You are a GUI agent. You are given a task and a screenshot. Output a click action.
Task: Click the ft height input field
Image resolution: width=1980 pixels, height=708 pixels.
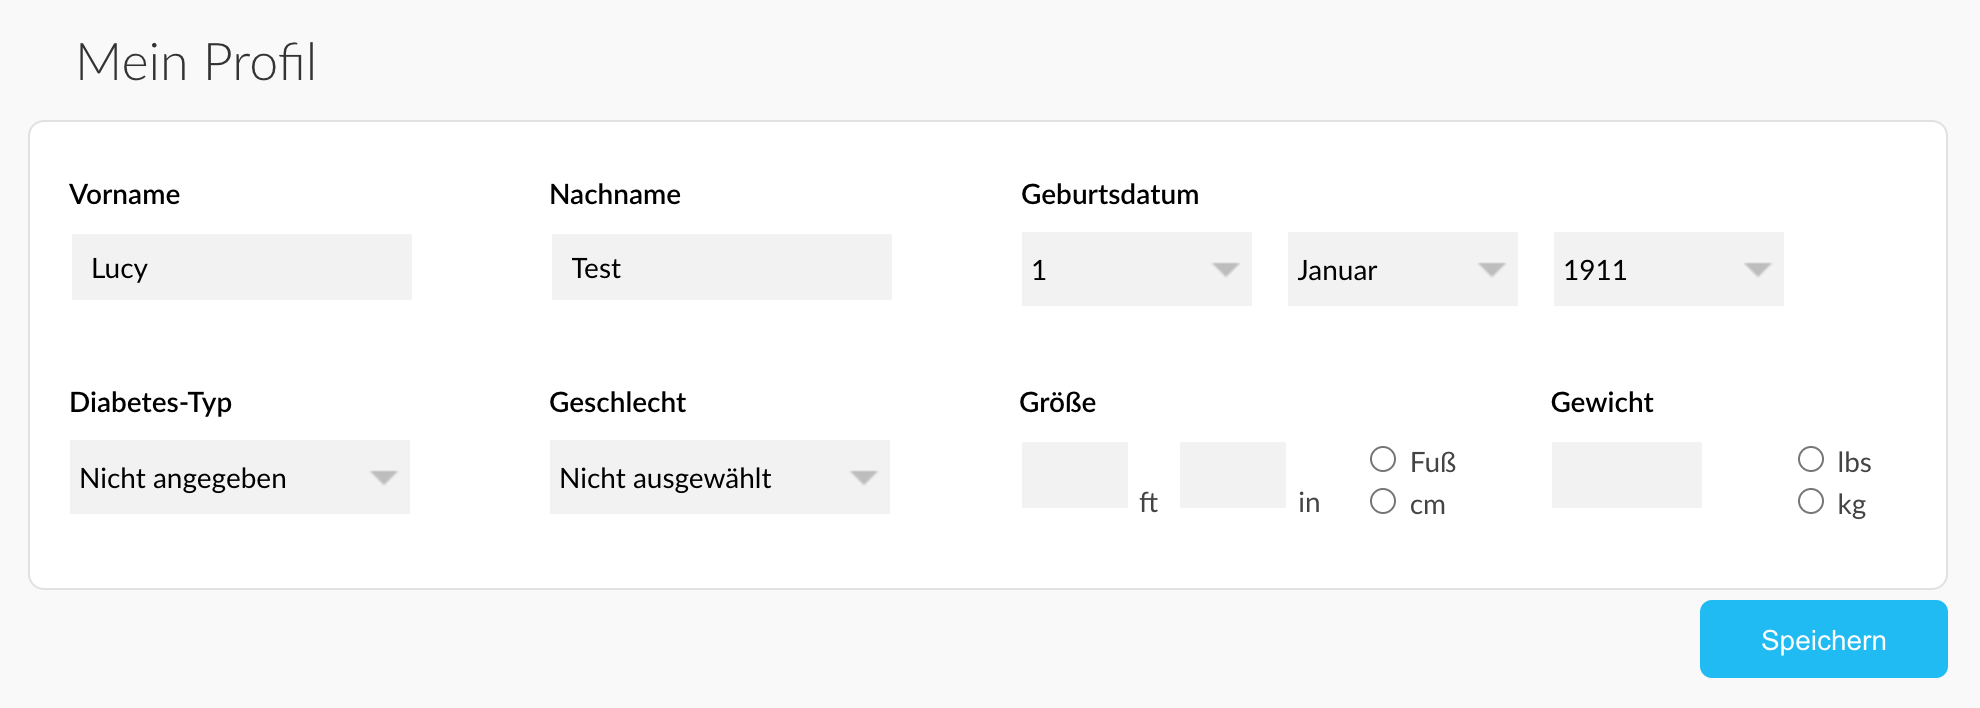point(1074,475)
